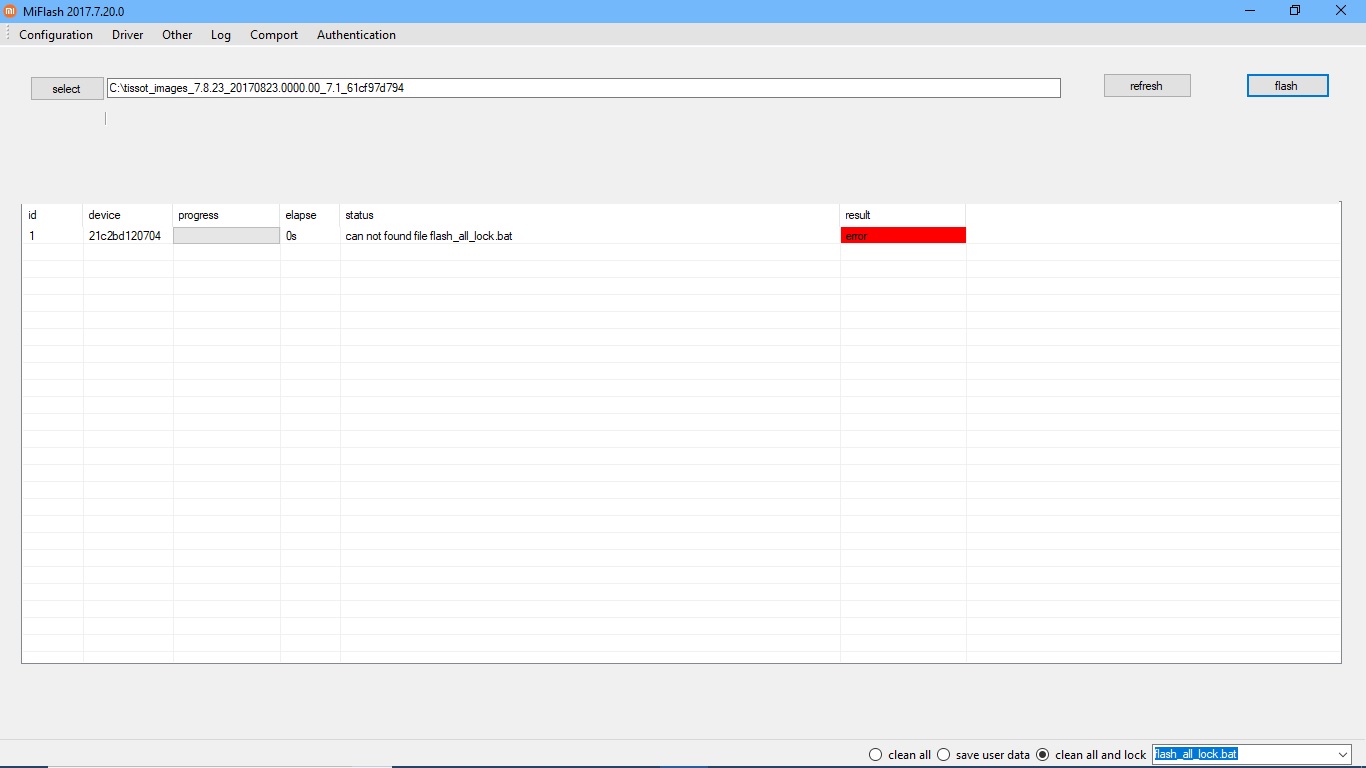The image size is (1366, 768).
Task: Click the flash_all_lock.bat script text field
Action: coord(1243,755)
